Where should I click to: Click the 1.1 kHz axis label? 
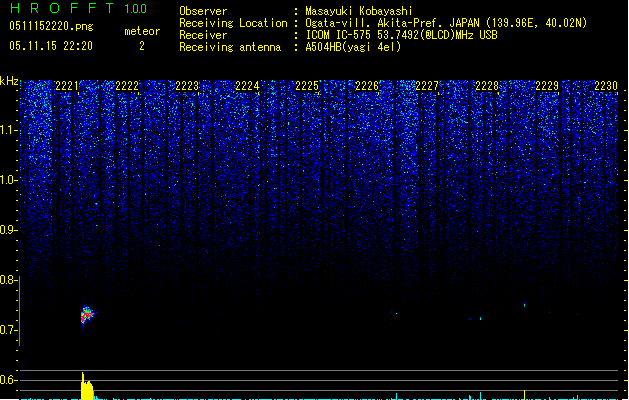click(x=9, y=130)
